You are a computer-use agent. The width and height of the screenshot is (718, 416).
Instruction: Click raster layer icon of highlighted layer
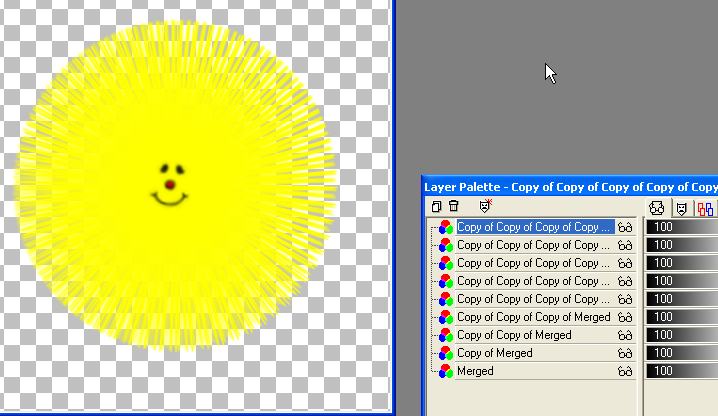(x=446, y=228)
